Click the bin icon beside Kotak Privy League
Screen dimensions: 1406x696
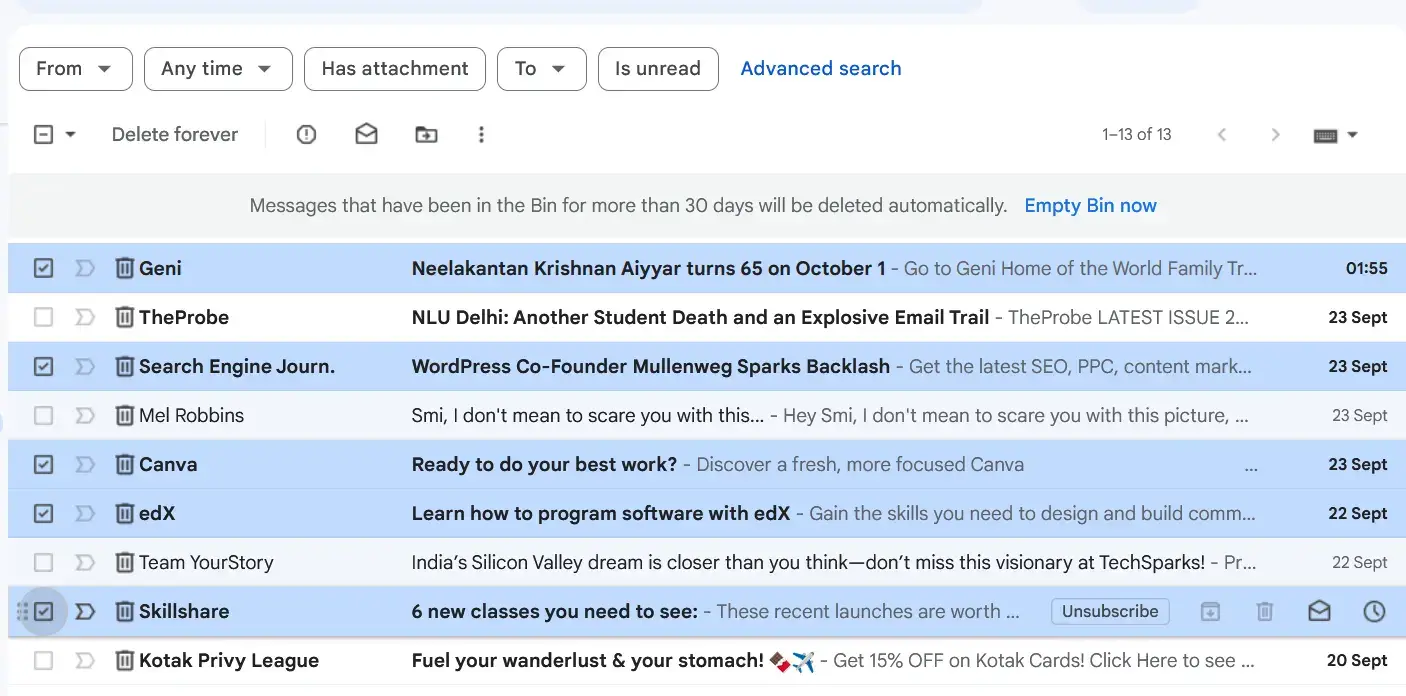pos(124,660)
